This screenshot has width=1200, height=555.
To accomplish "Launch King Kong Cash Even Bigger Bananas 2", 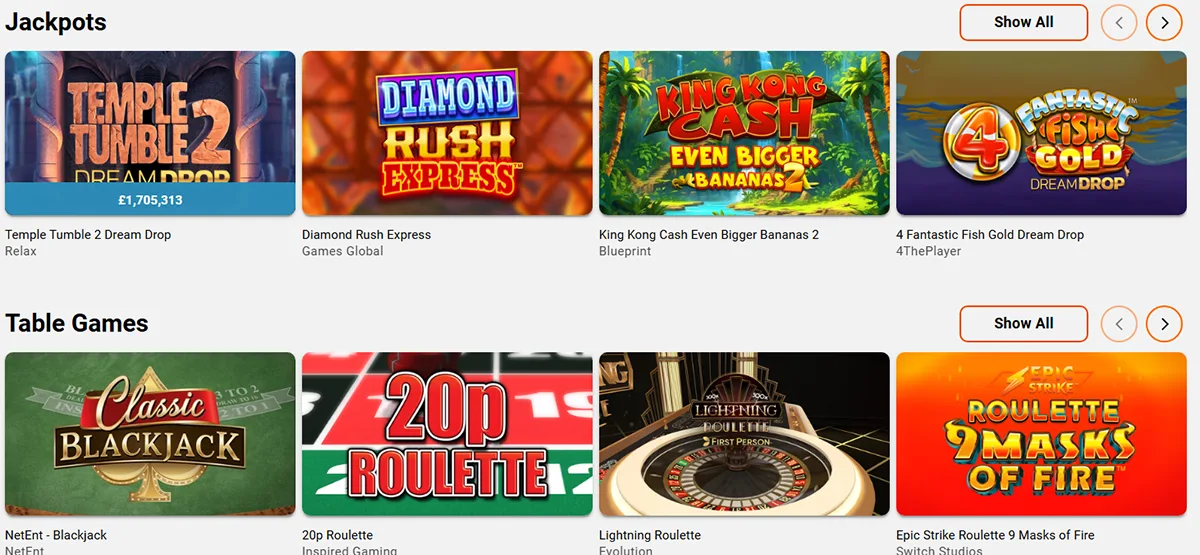I will click(744, 133).
